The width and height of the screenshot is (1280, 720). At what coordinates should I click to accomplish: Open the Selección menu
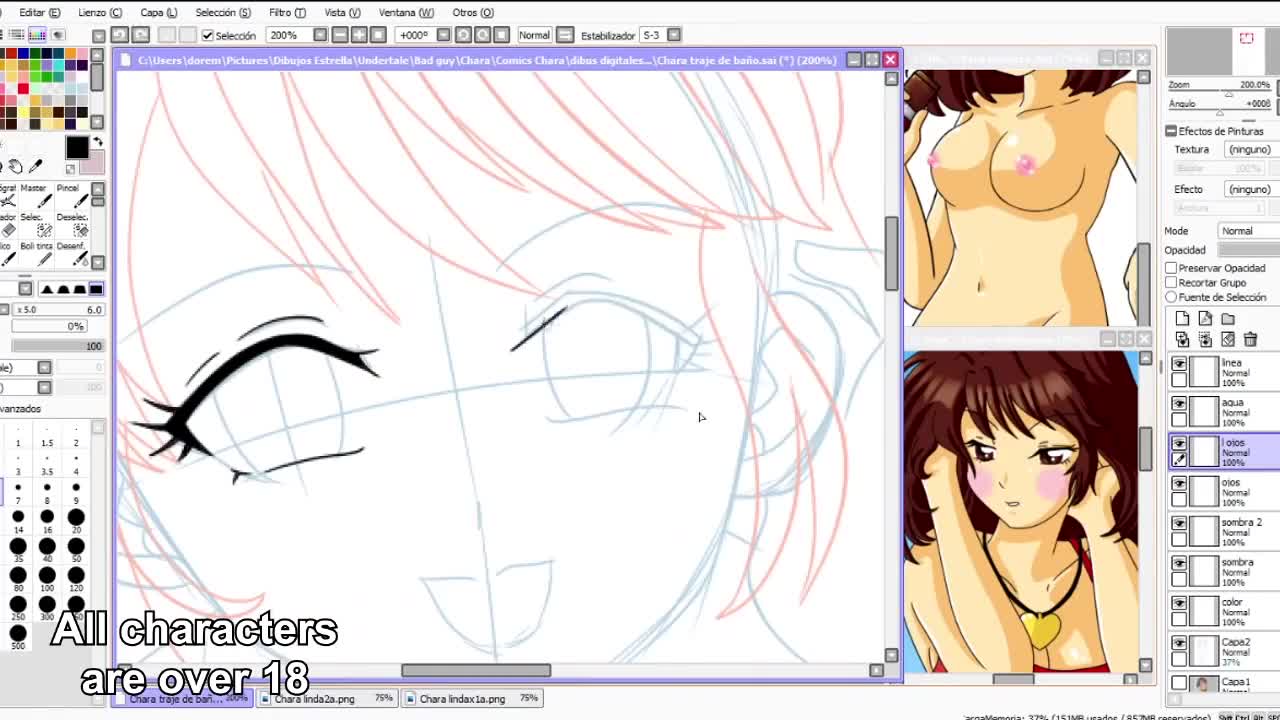coord(222,12)
